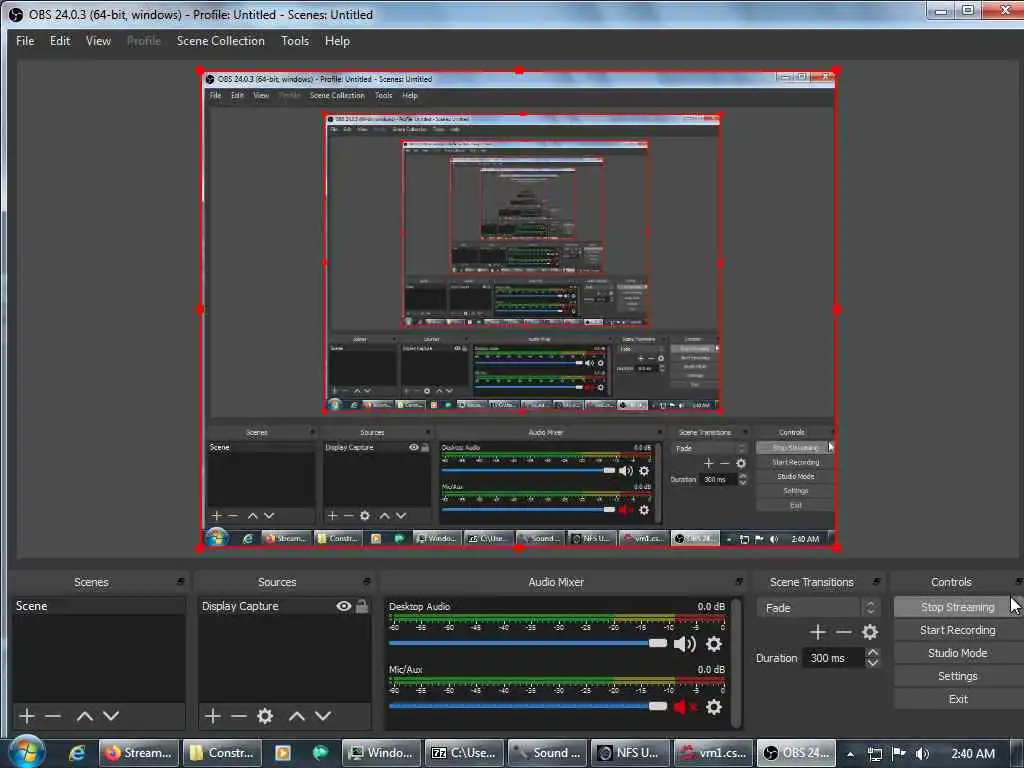1024x768 pixels.
Task: Open the Tools menu
Action: [x=295, y=40]
